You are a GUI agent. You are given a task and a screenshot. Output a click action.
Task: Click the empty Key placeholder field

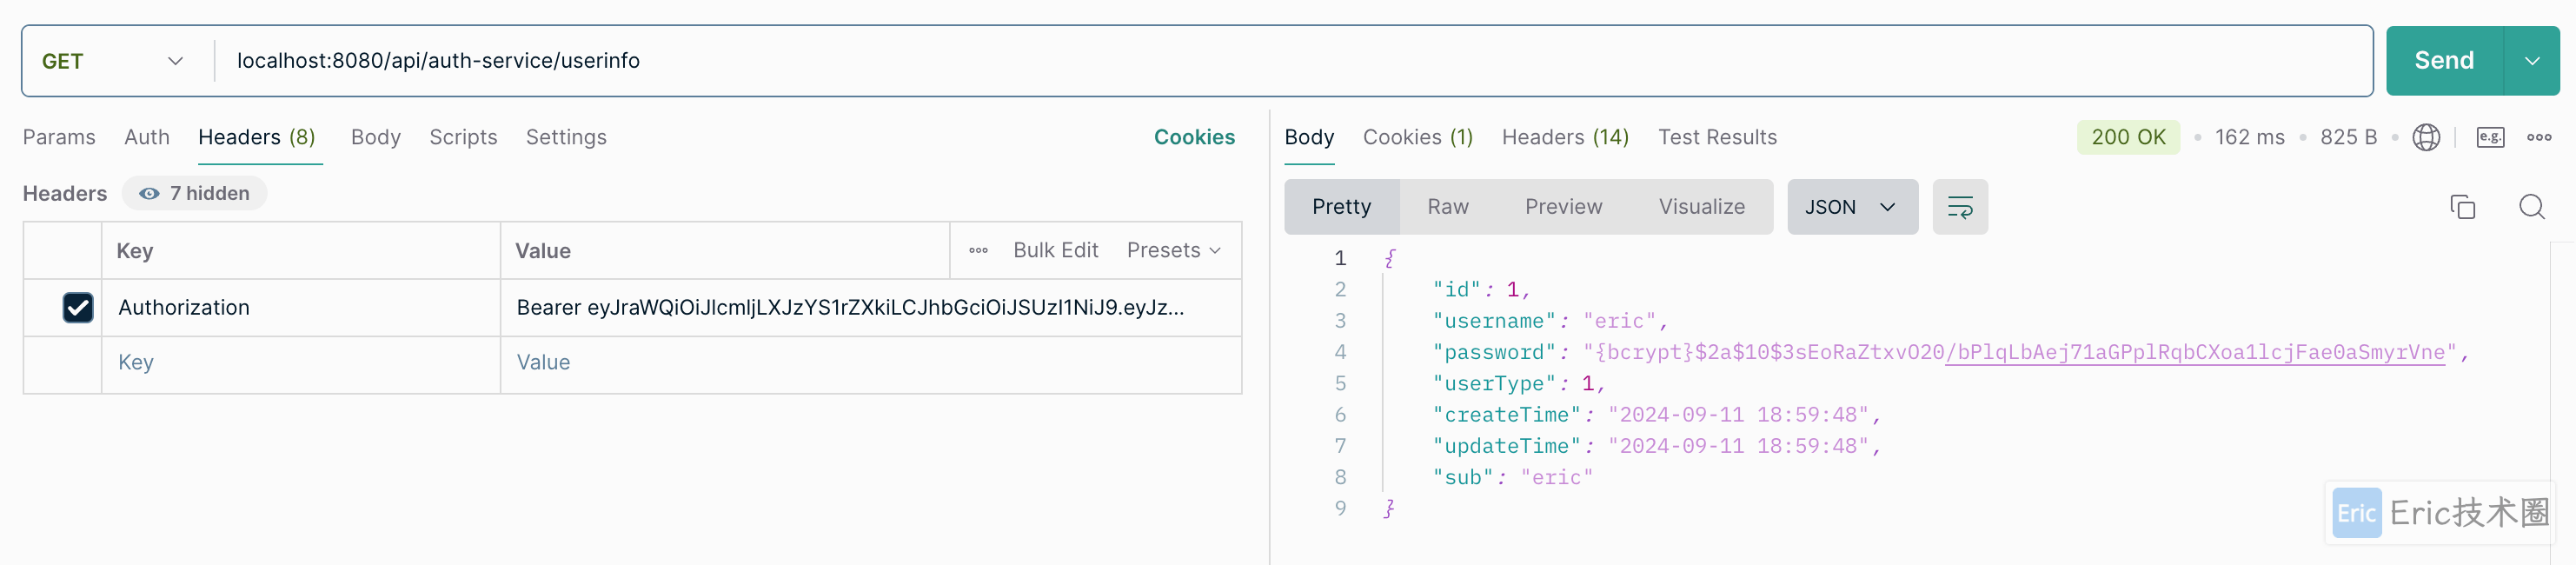tap(300, 363)
